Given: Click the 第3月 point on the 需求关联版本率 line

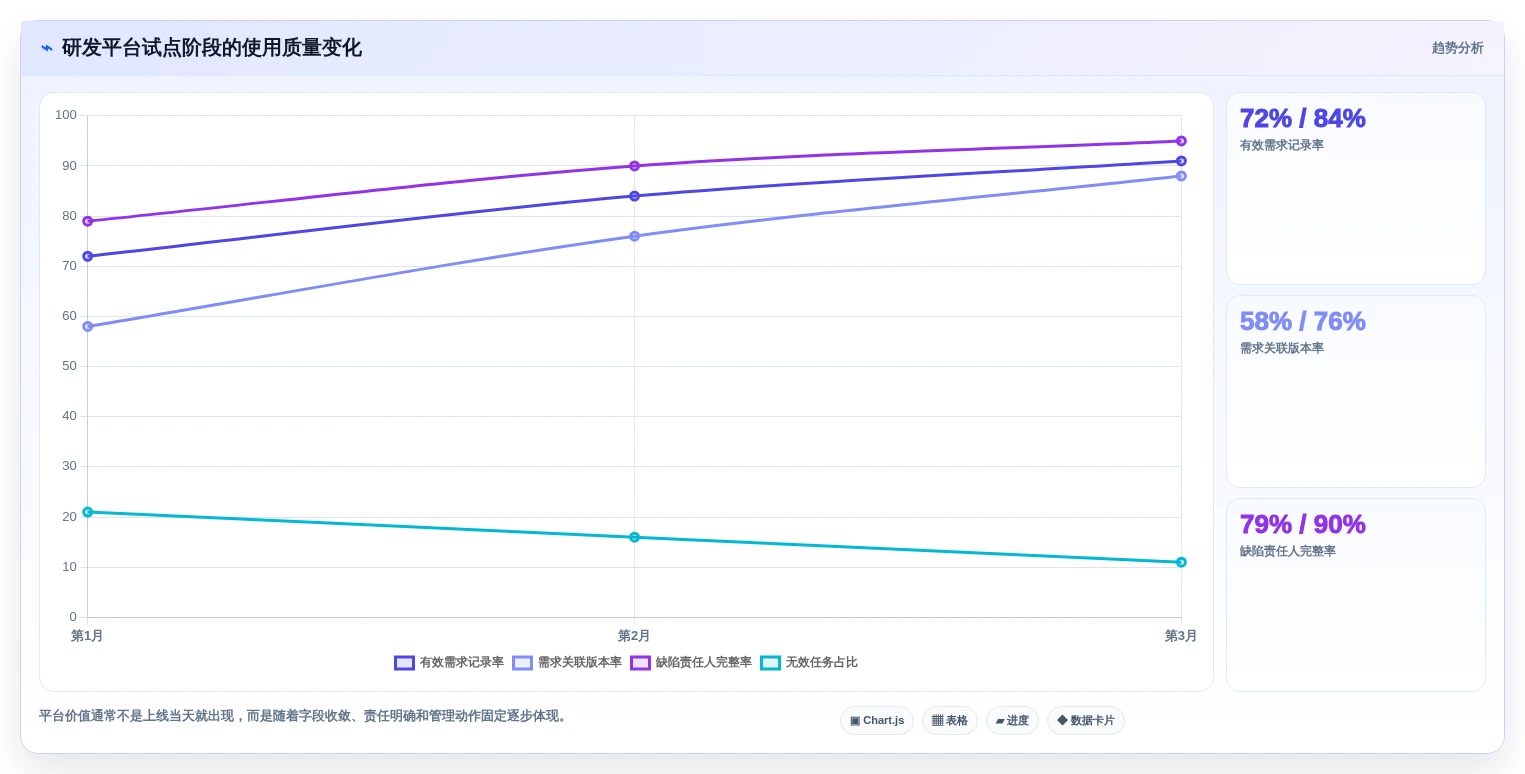Looking at the screenshot, I should click(1181, 176).
